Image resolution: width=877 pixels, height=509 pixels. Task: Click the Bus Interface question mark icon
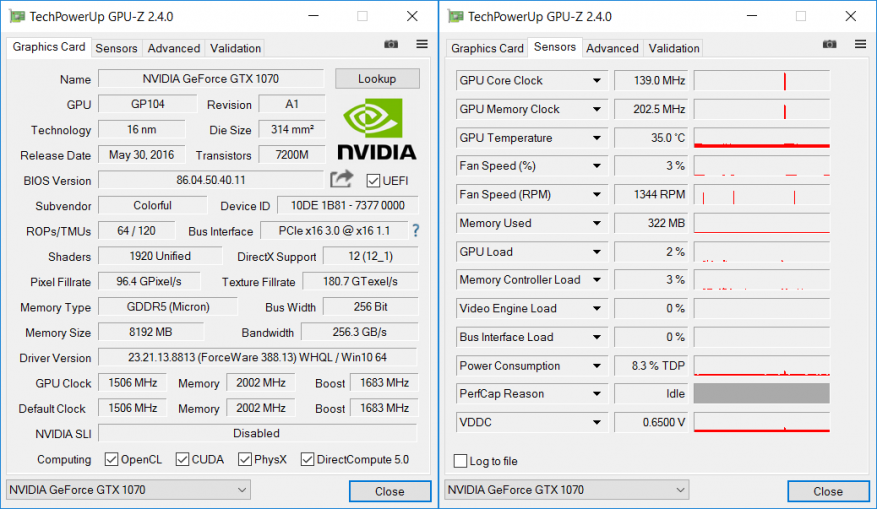(x=415, y=231)
